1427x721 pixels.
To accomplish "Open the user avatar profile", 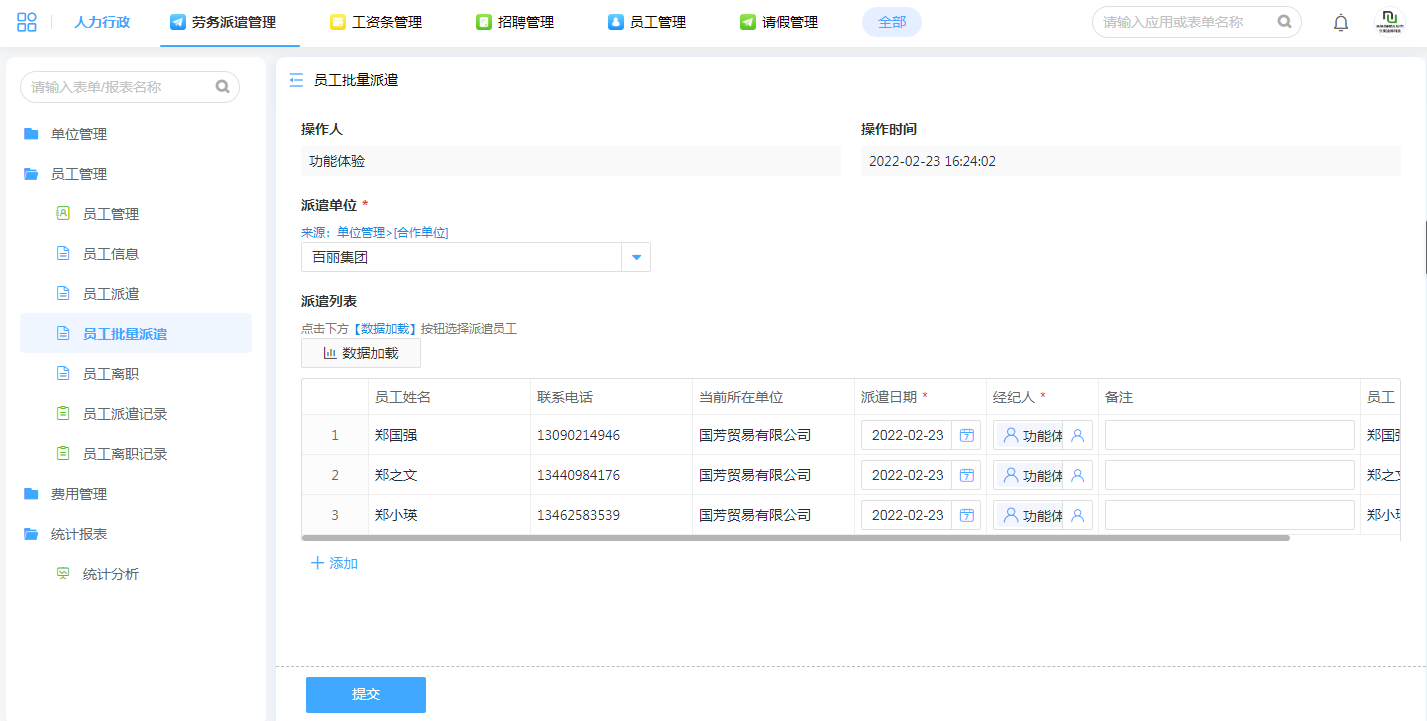I will tap(1390, 22).
